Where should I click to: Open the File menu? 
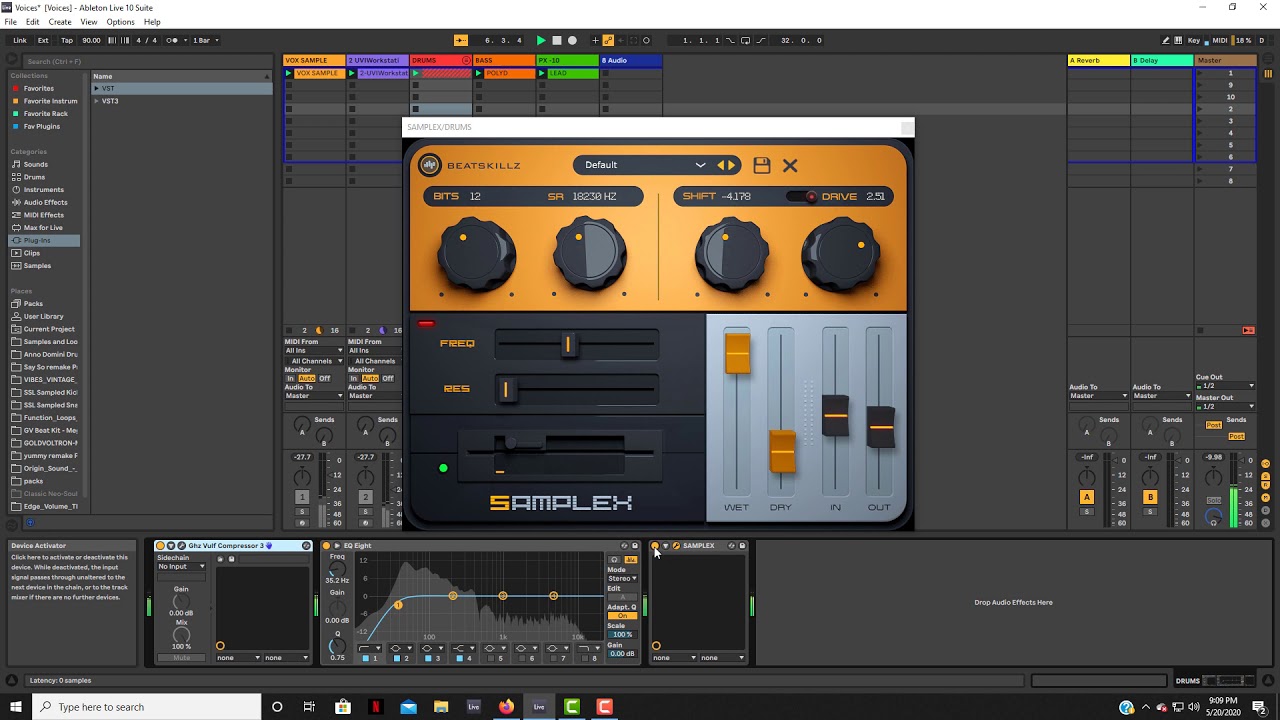click(10, 22)
